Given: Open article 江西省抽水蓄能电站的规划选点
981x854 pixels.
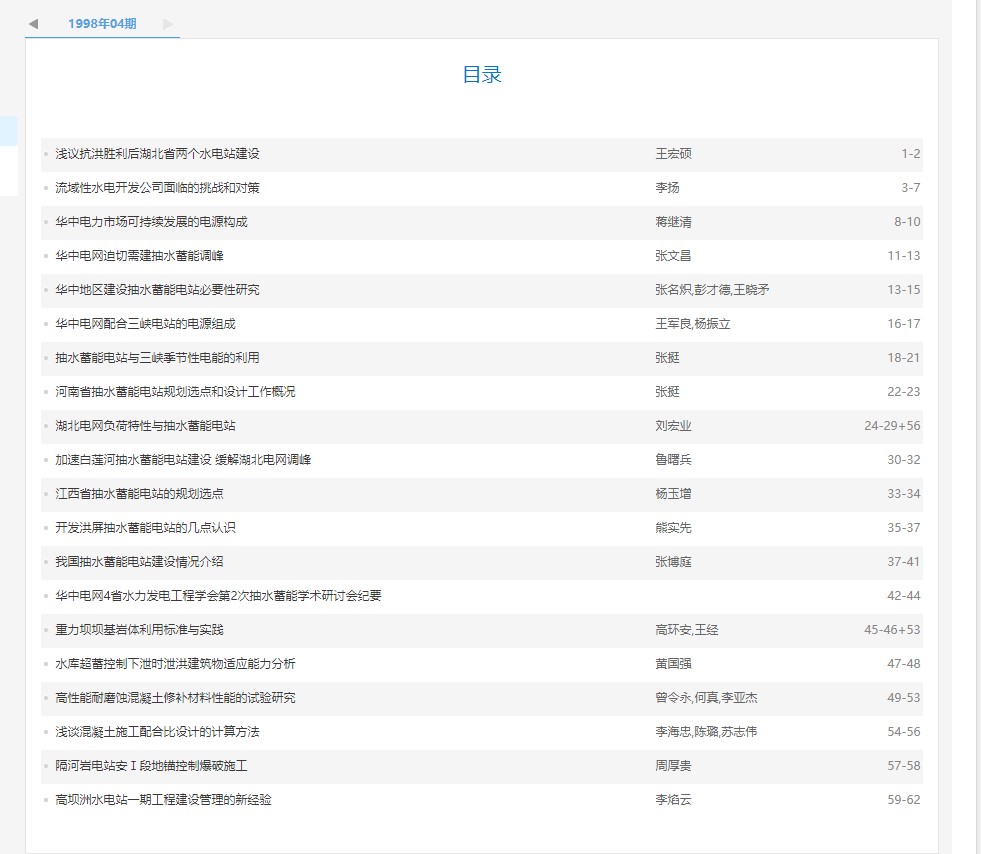Looking at the screenshot, I should (140, 494).
